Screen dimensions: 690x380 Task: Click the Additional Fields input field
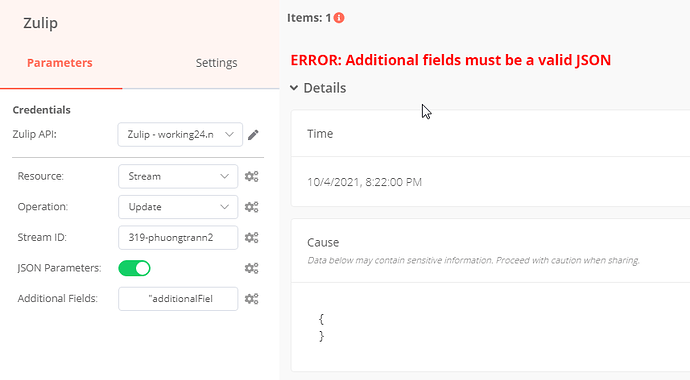tap(178, 299)
